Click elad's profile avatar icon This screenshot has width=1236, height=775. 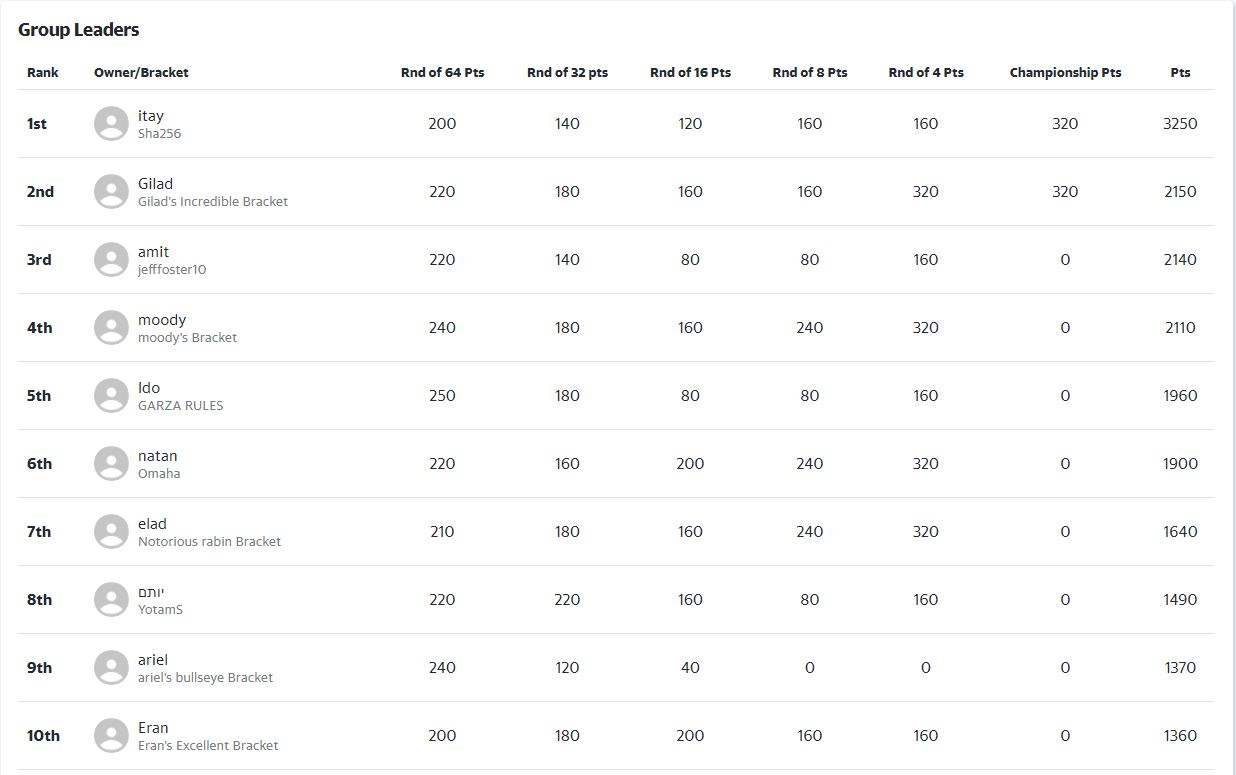111,532
